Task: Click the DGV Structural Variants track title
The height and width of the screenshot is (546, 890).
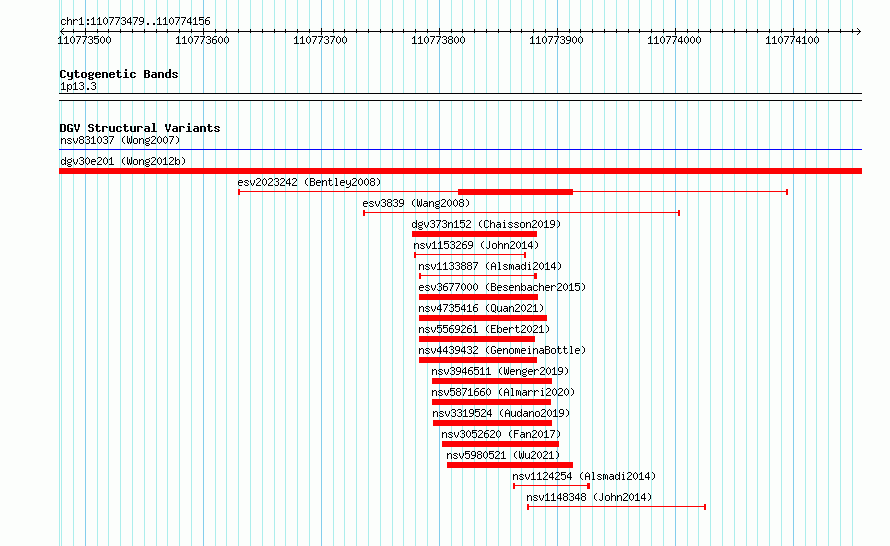Action: (x=140, y=128)
